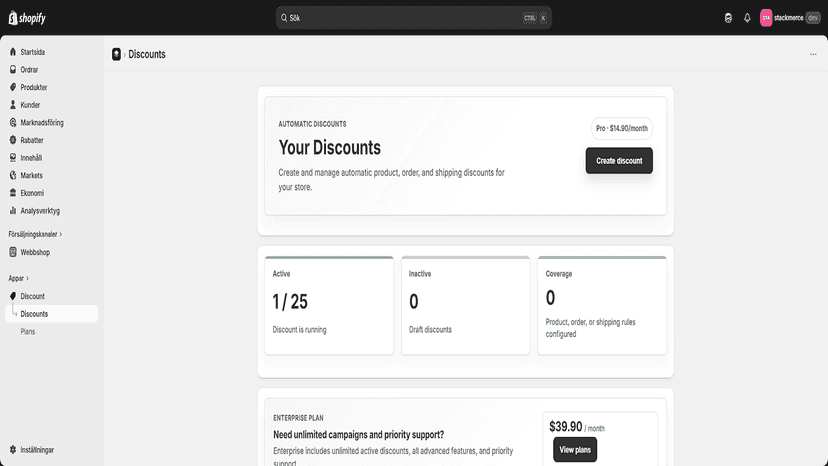Open Produkter tag icon

13,87
